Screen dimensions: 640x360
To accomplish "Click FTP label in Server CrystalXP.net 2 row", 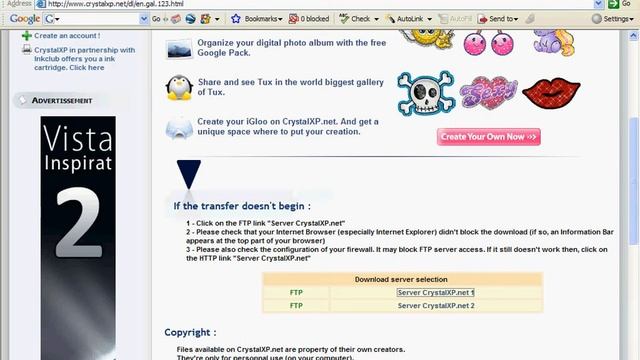I will (x=296, y=306).
